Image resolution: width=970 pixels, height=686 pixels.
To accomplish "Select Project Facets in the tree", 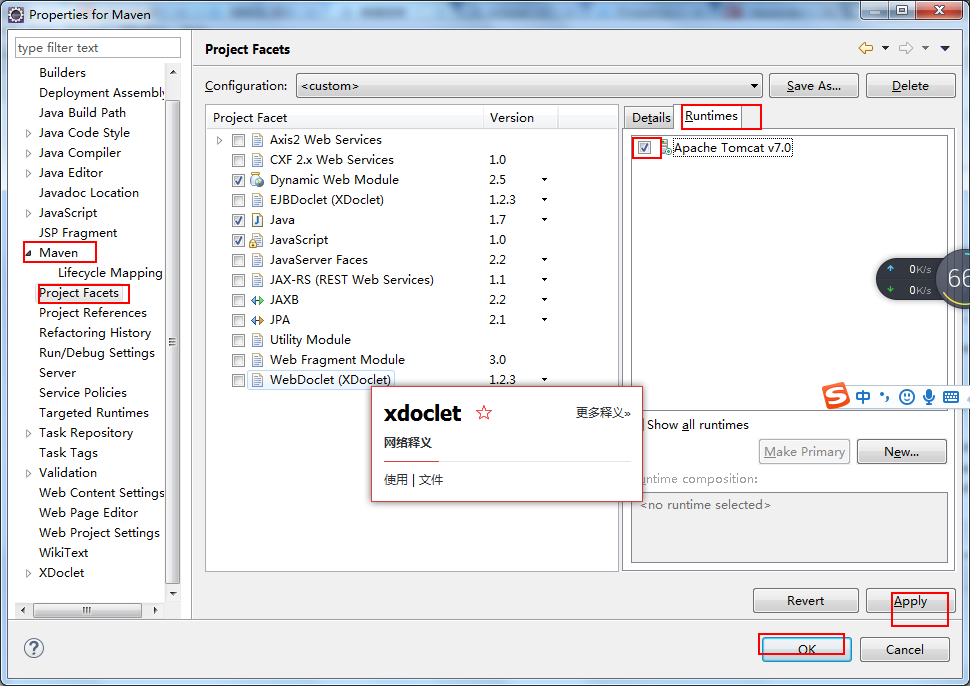I will point(79,293).
